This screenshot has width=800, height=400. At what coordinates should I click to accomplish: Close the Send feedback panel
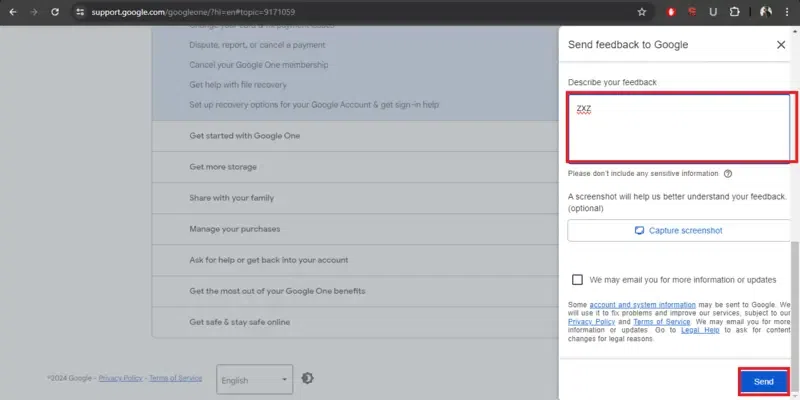pos(781,45)
